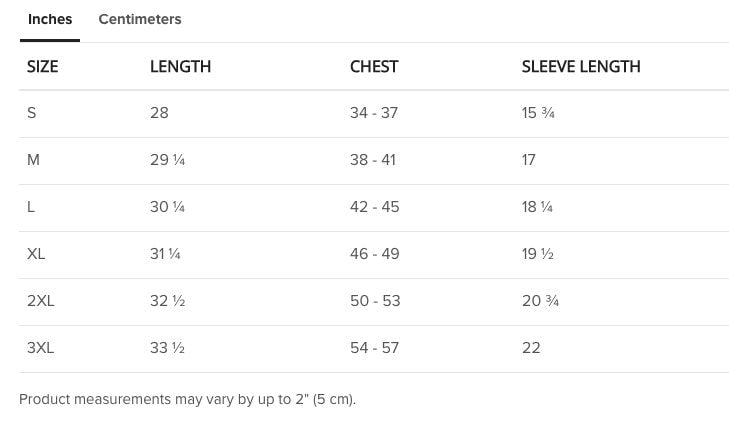Viewport: 729px width, 444px height.
Task: Select the XL size row label
Action: coord(36,254)
